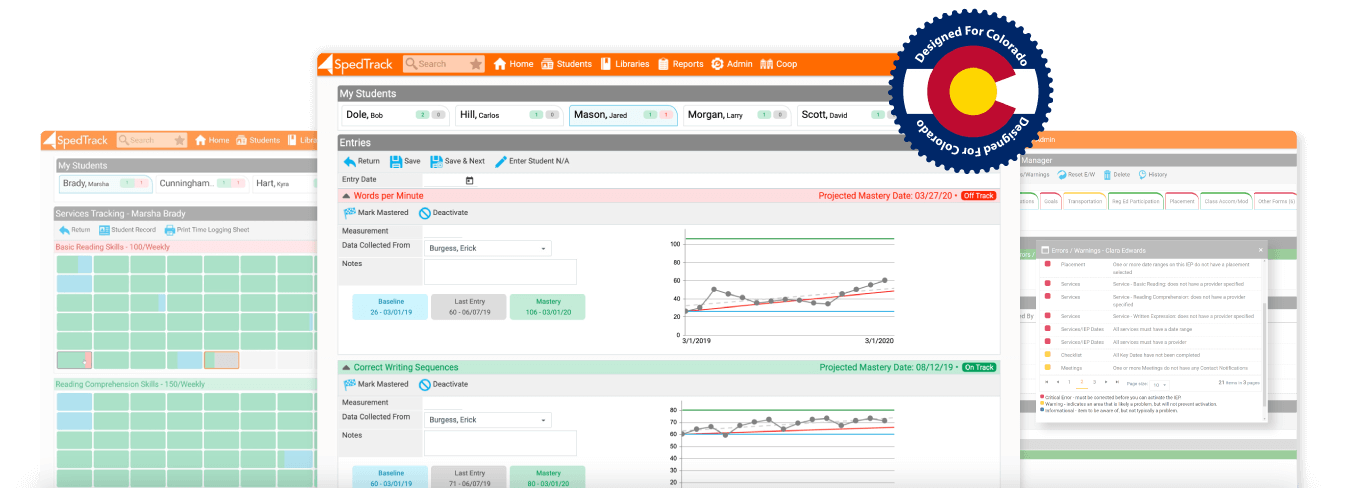The image size is (1366, 488).
Task: Mark Correct Writing Sequences as mastered
Action: pos(376,384)
